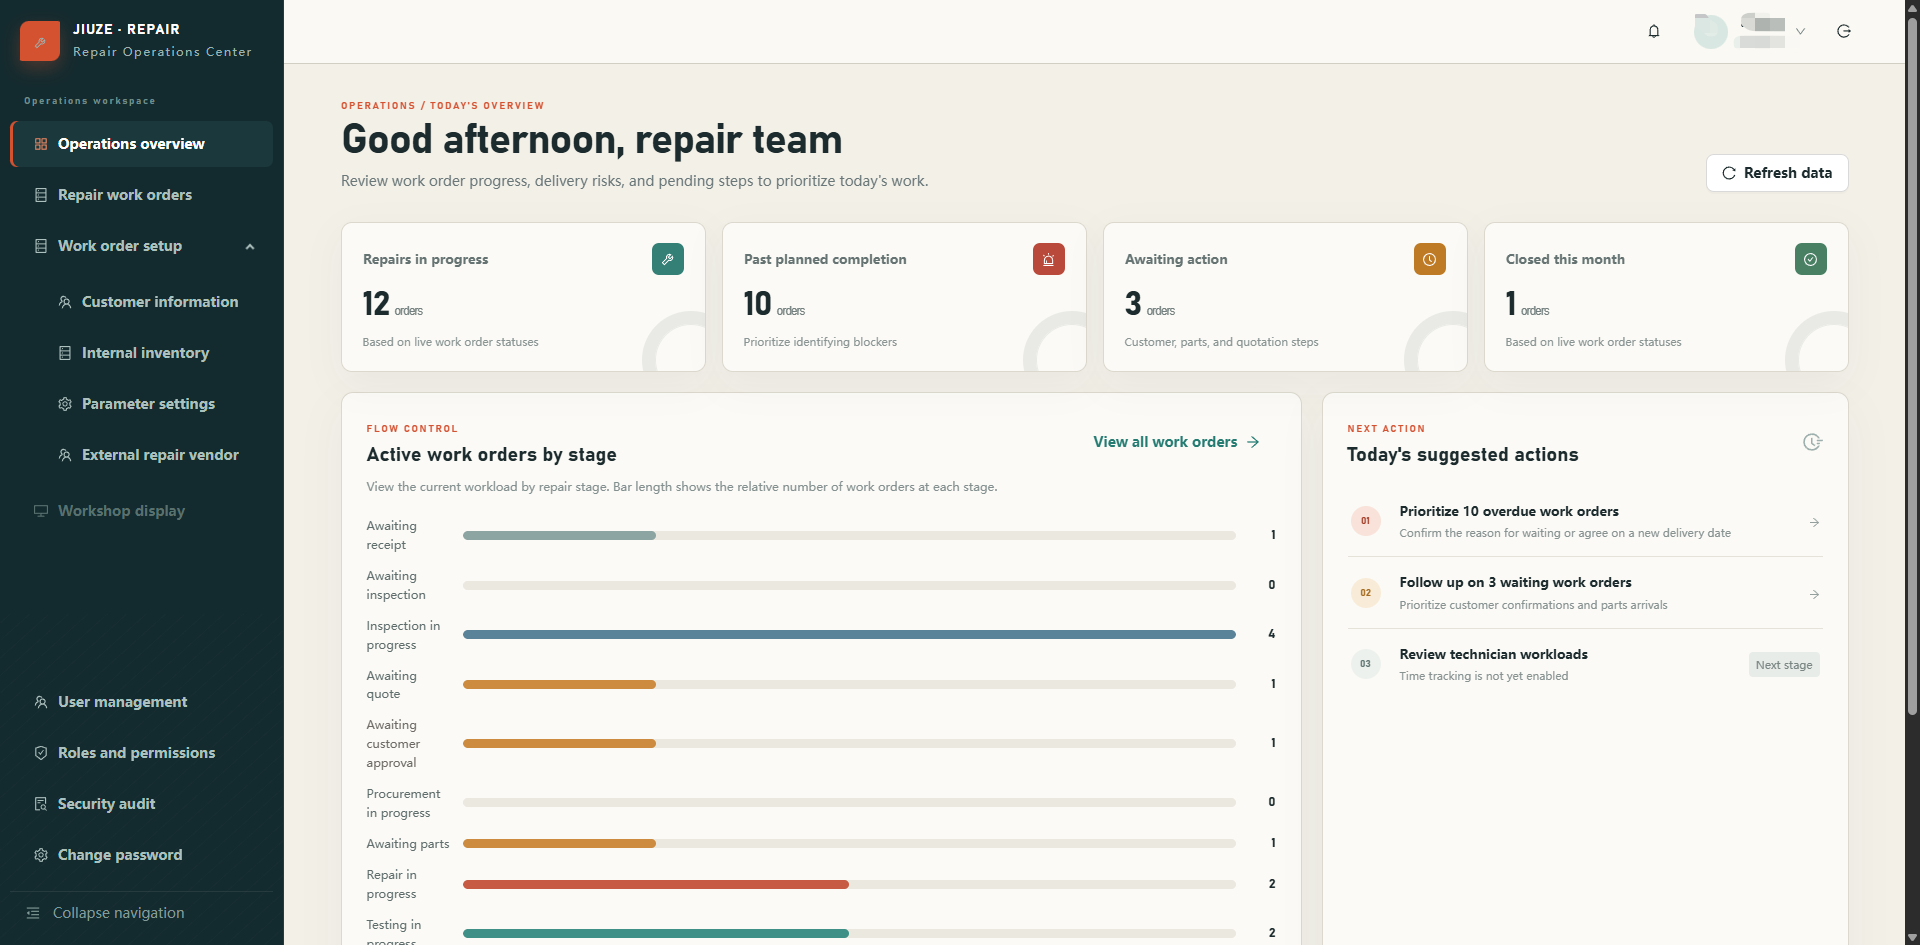Click the Next stage tag
This screenshot has width=1920, height=945.
pos(1784,665)
